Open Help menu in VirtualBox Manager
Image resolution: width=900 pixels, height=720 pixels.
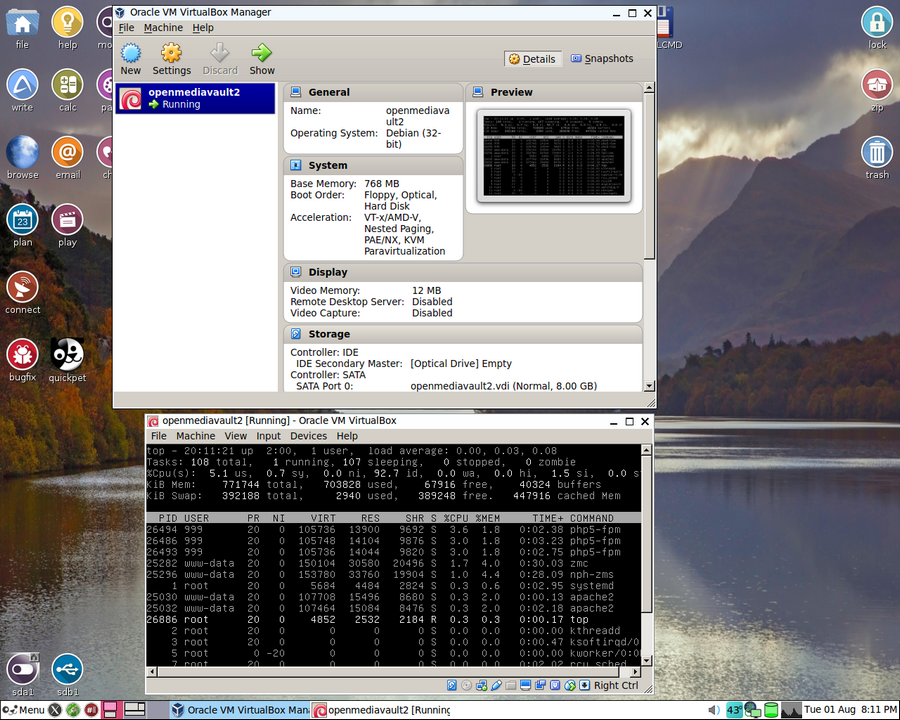coord(203,28)
